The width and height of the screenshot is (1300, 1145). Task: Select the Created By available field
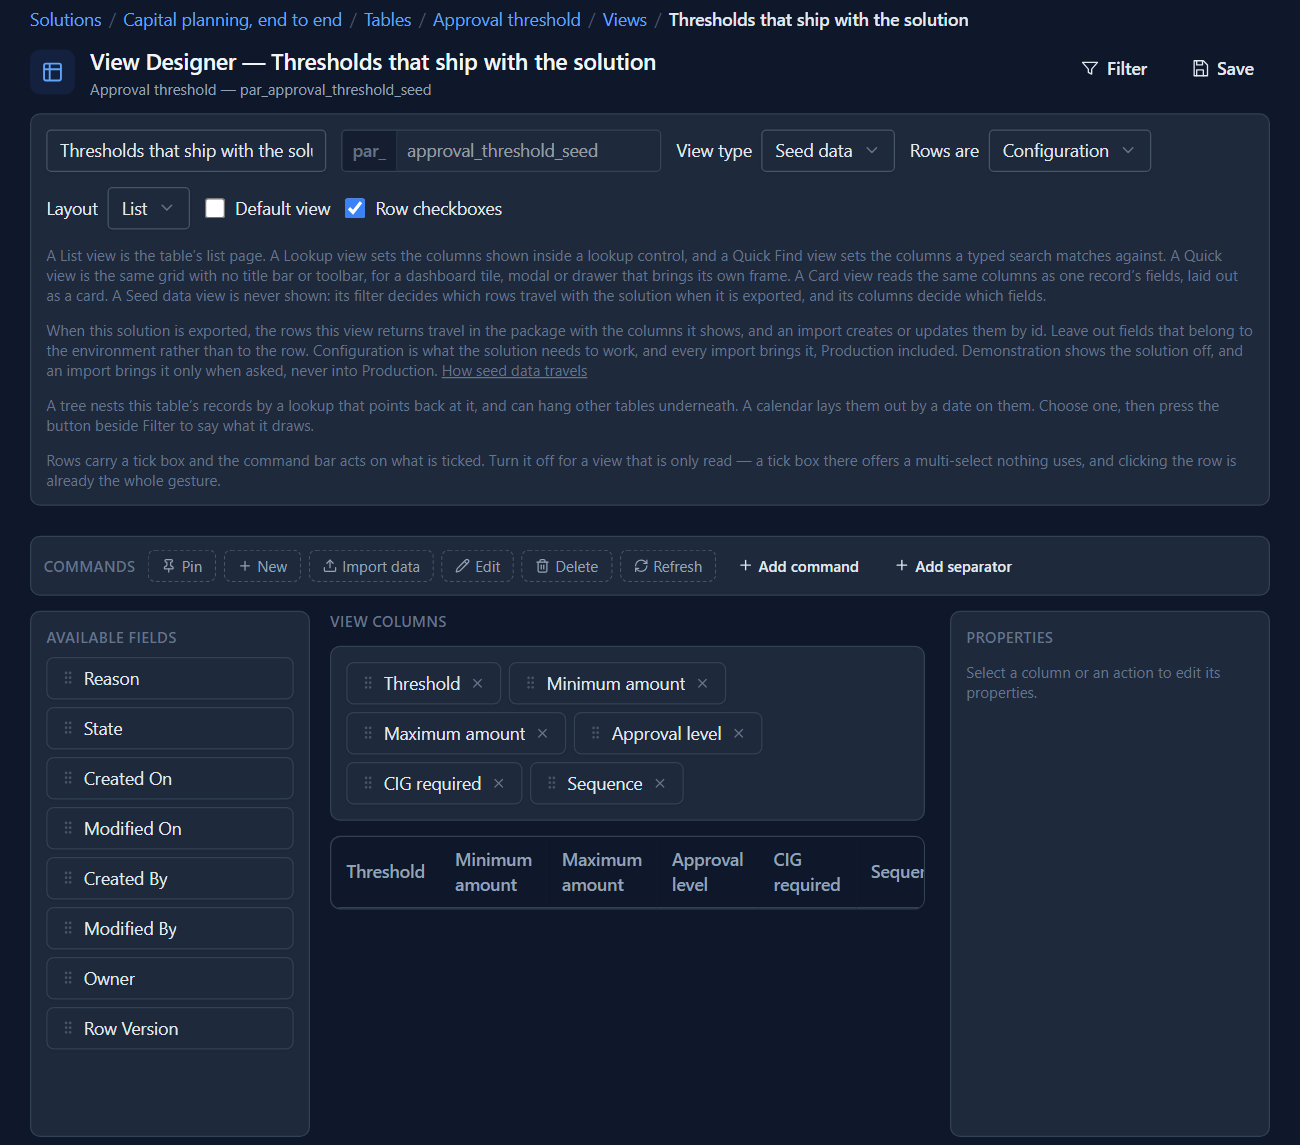point(170,878)
